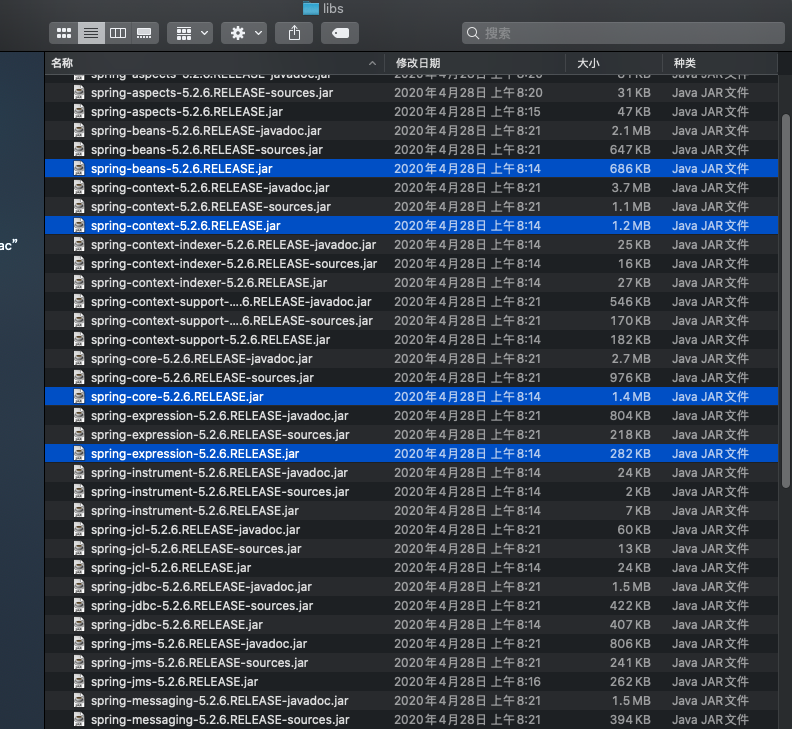Select spring-instrument-5.2.6.RELEASE-sources.jar file
Viewport: 792px width, 729px height.
[x=412, y=492]
